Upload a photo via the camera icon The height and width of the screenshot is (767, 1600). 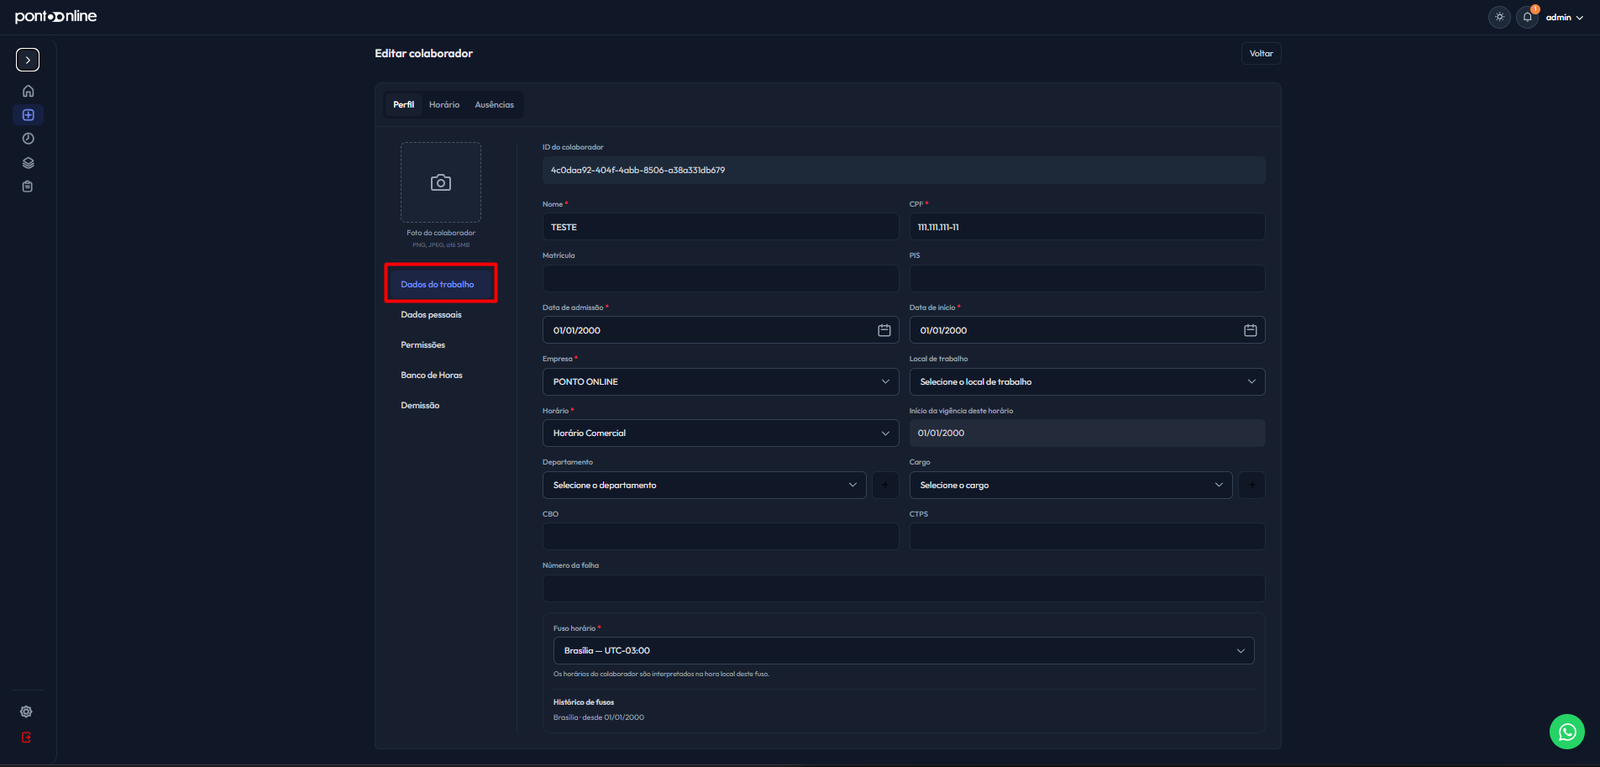coord(441,183)
